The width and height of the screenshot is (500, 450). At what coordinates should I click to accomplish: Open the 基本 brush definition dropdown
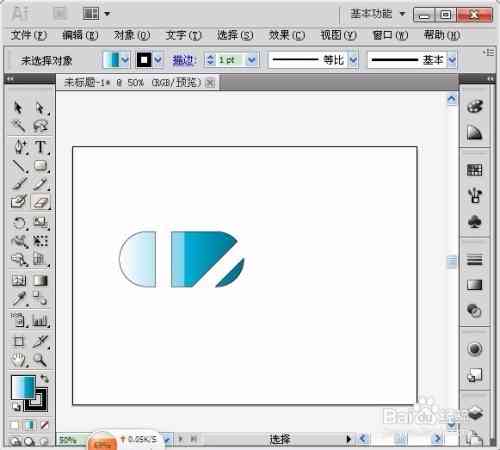(x=452, y=60)
